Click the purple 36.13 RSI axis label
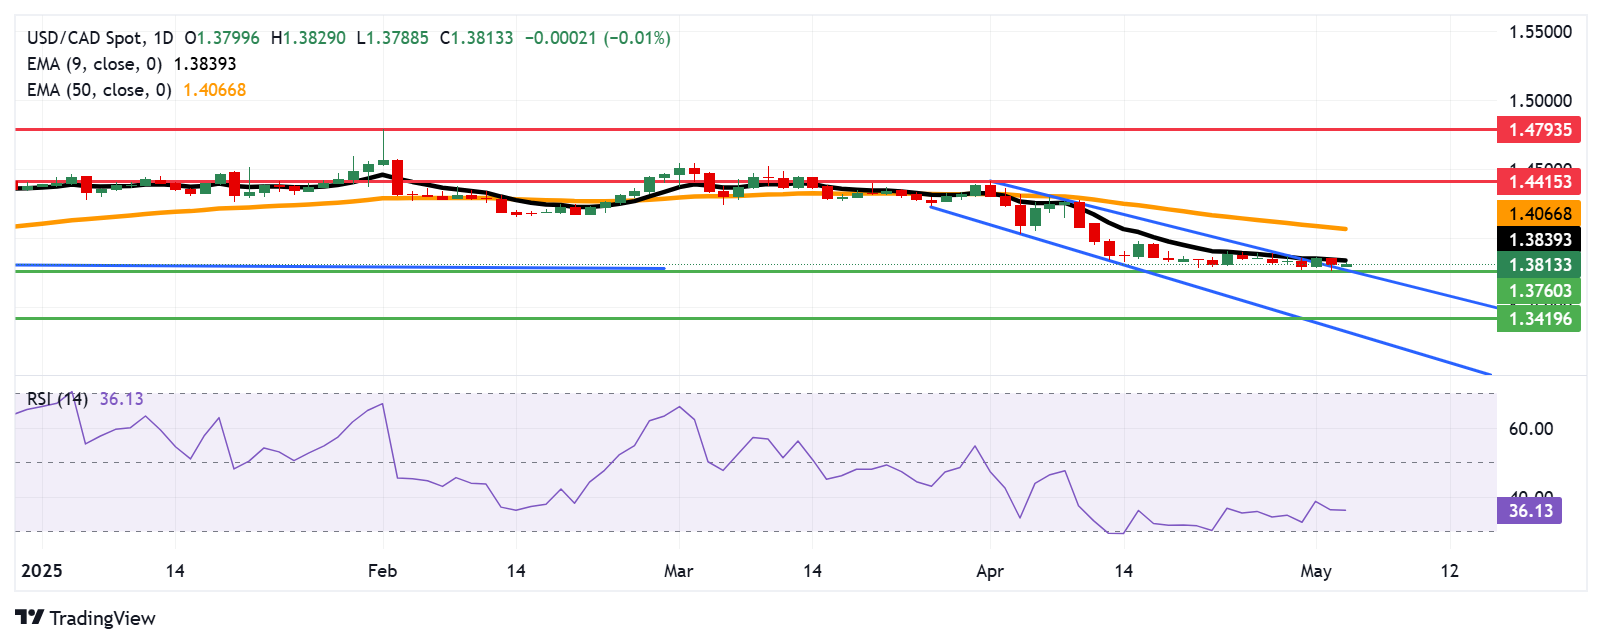 [x=1530, y=511]
